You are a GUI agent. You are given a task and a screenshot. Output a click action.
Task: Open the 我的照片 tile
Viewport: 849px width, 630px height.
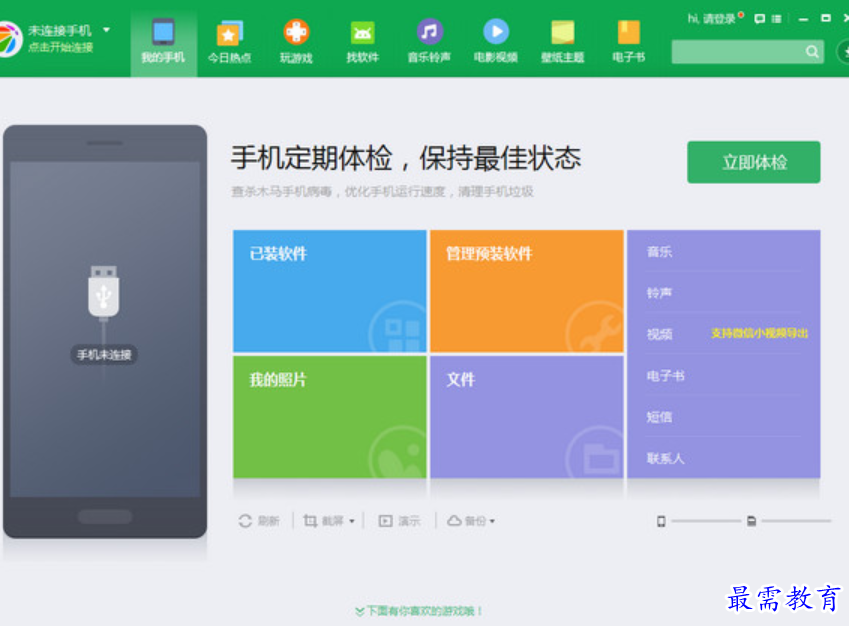pyautogui.click(x=330, y=417)
